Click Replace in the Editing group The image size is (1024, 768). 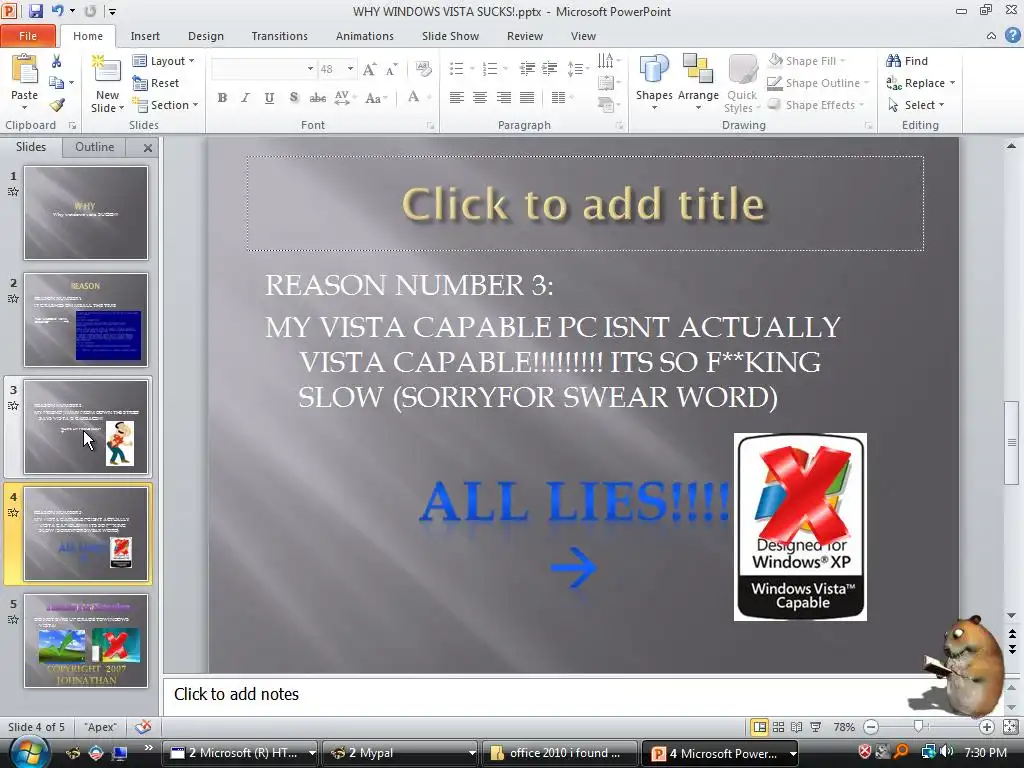(920, 83)
